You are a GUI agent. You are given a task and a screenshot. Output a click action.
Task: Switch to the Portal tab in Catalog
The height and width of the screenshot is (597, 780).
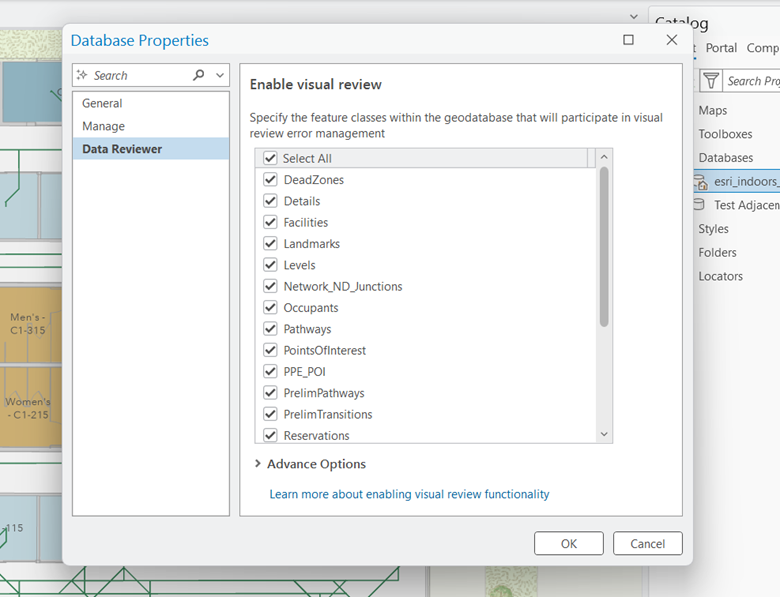721,48
